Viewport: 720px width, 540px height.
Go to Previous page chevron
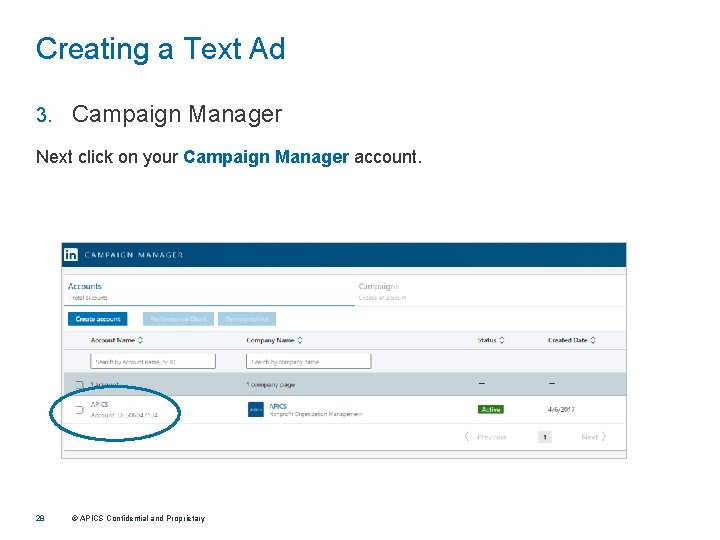click(467, 437)
